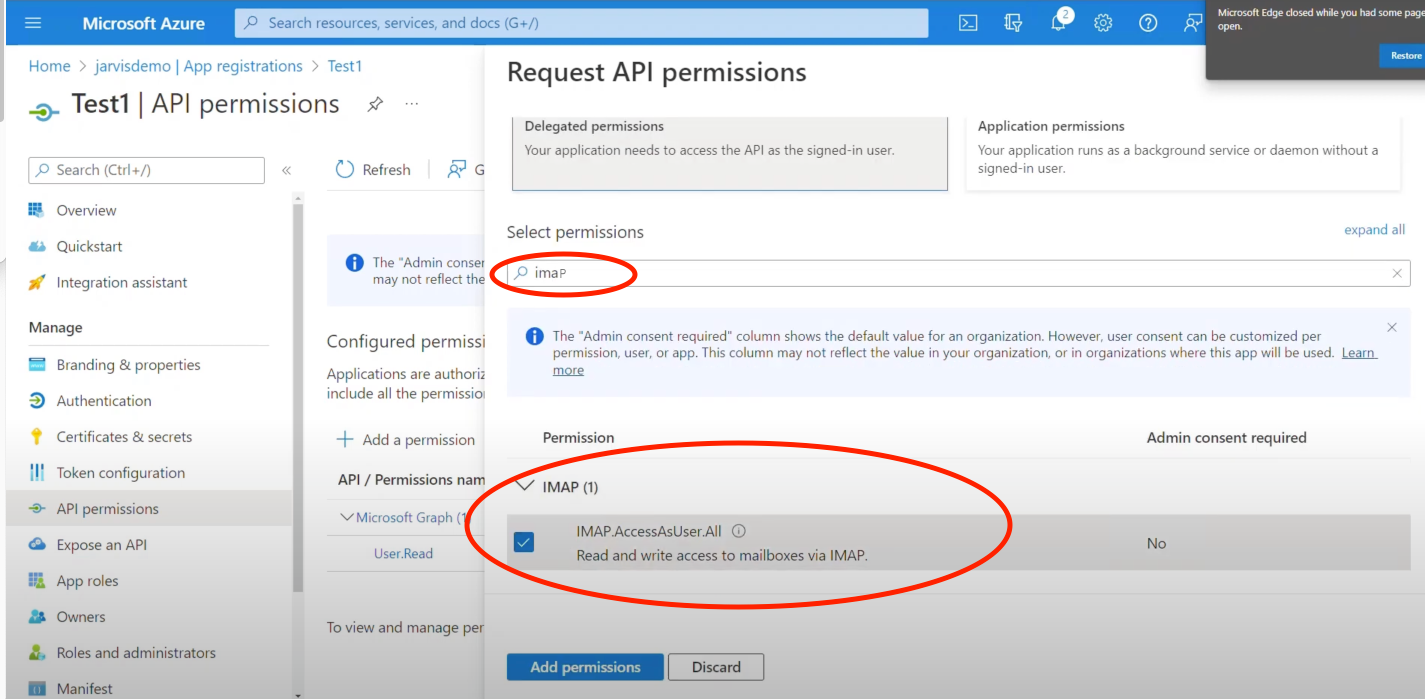This screenshot has height=699, width=1425.
Task: Click info icon next to IMAP.AccessAsUser.All
Action: click(x=739, y=532)
